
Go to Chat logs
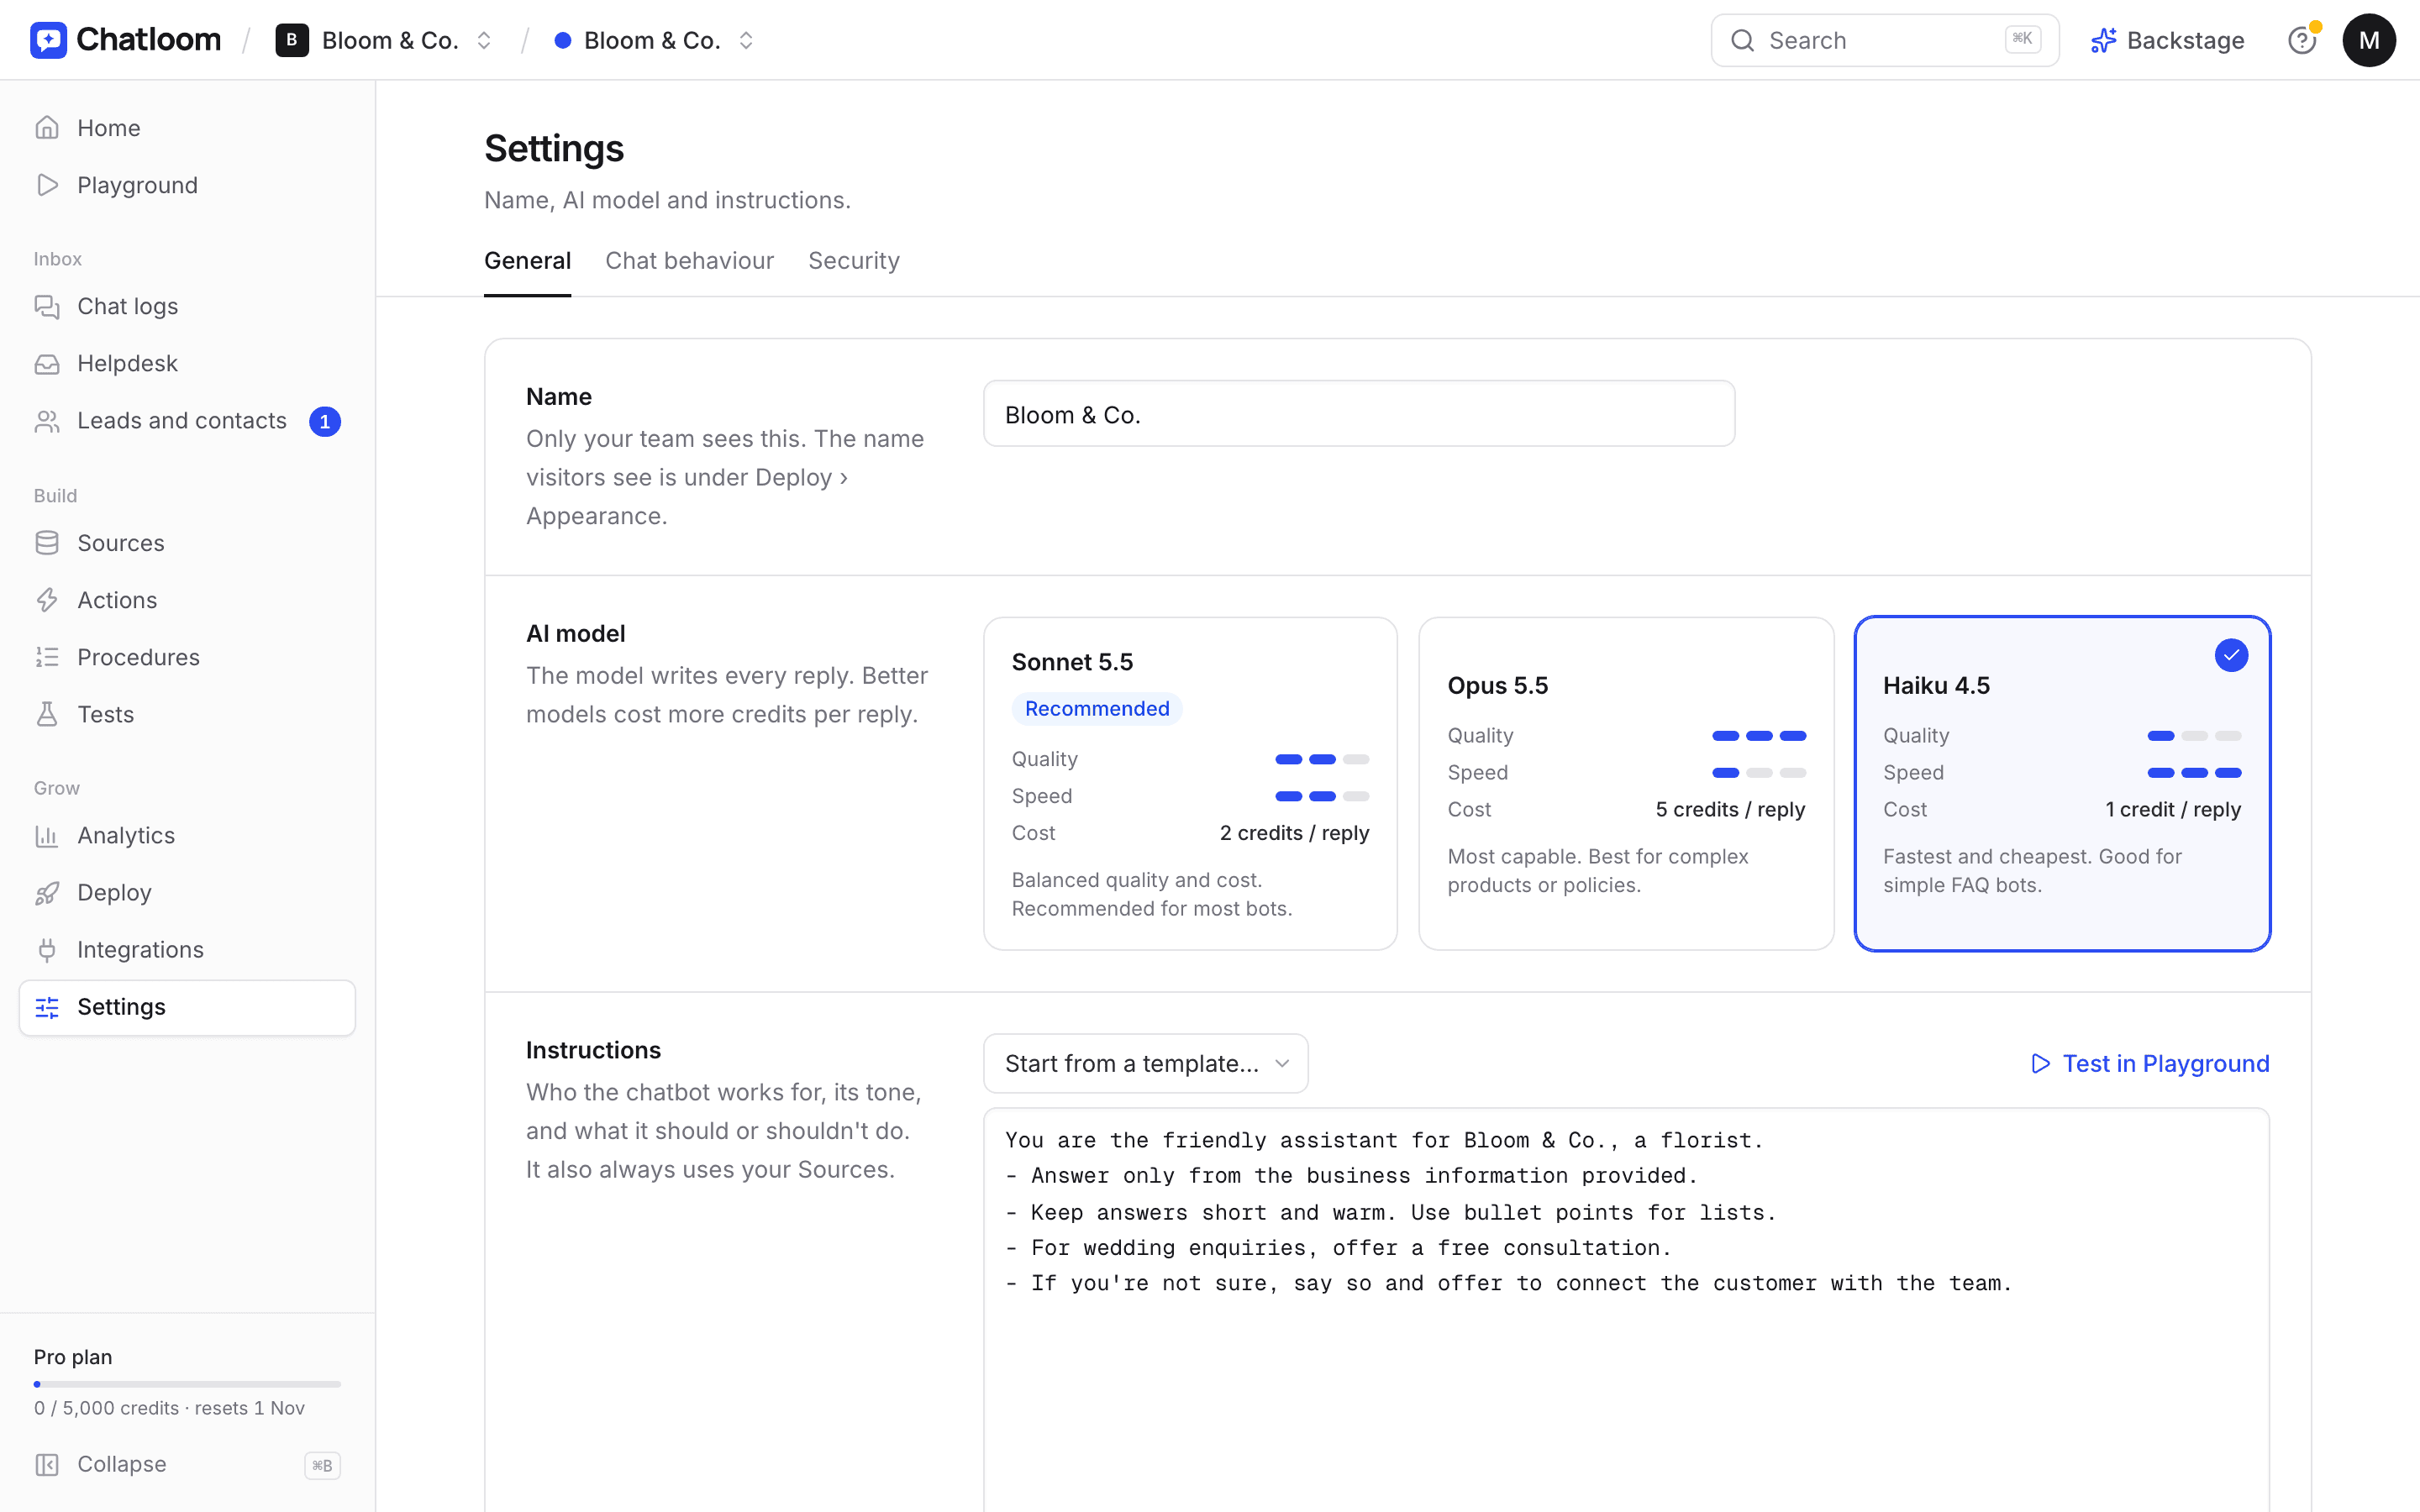point(187,306)
